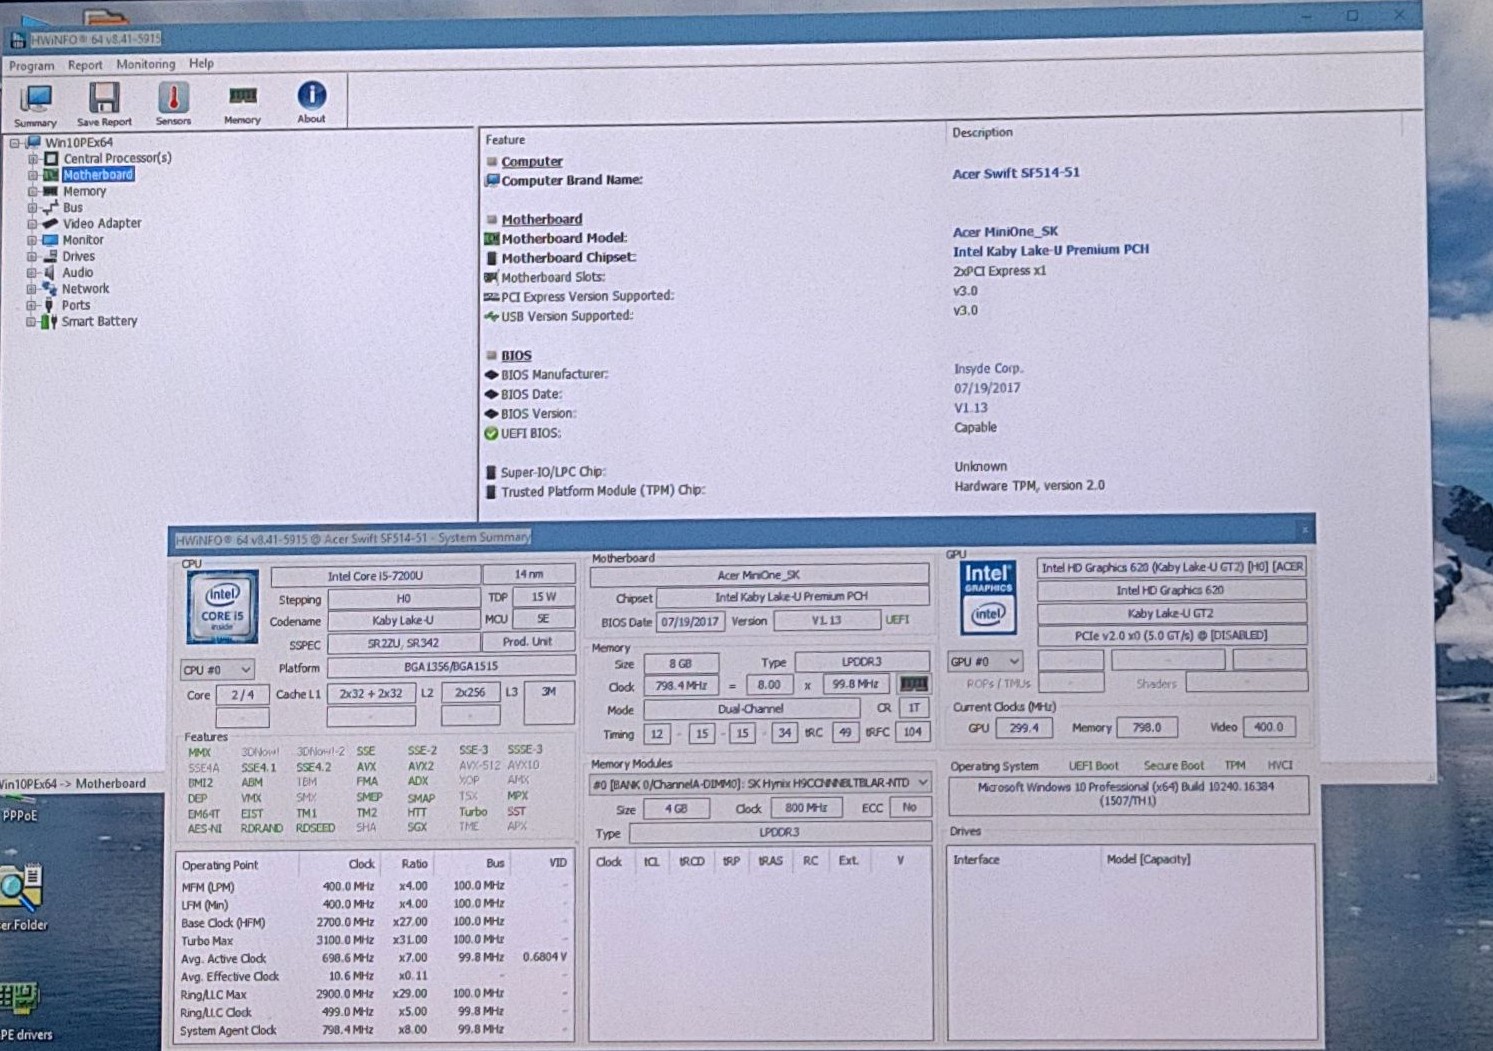The height and width of the screenshot is (1051, 1493).
Task: Select the Monitor label in the tree
Action: (x=83, y=240)
